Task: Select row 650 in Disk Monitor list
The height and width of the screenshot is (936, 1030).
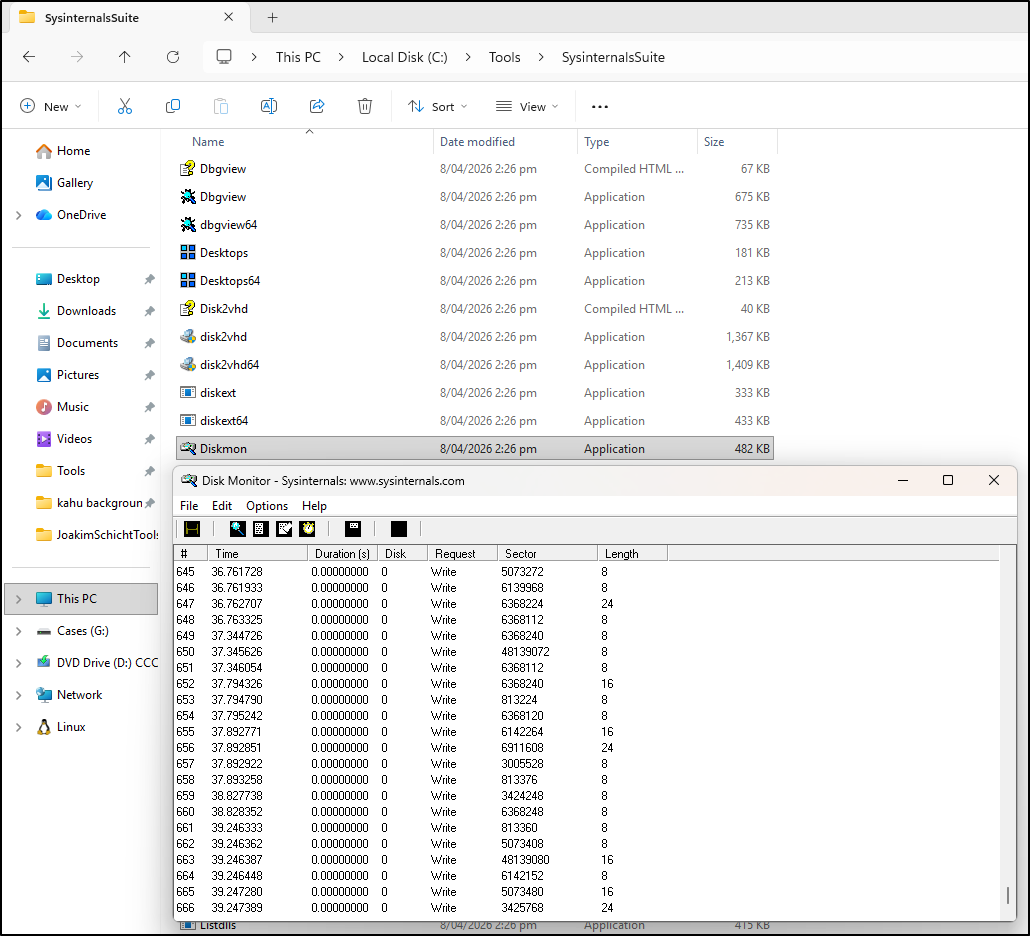Action: [x=587, y=652]
